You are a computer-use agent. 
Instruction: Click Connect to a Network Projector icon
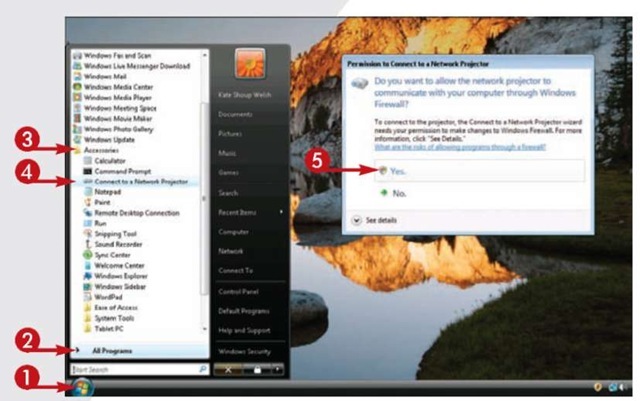pos(87,181)
